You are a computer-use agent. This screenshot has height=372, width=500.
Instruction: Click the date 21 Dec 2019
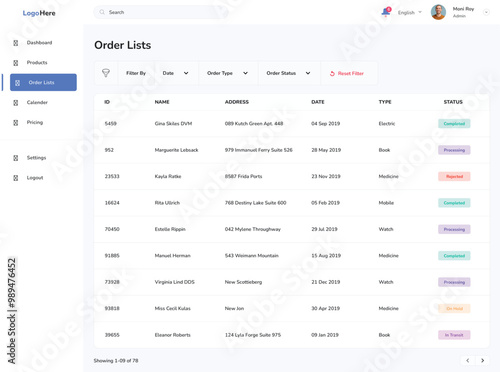(326, 282)
